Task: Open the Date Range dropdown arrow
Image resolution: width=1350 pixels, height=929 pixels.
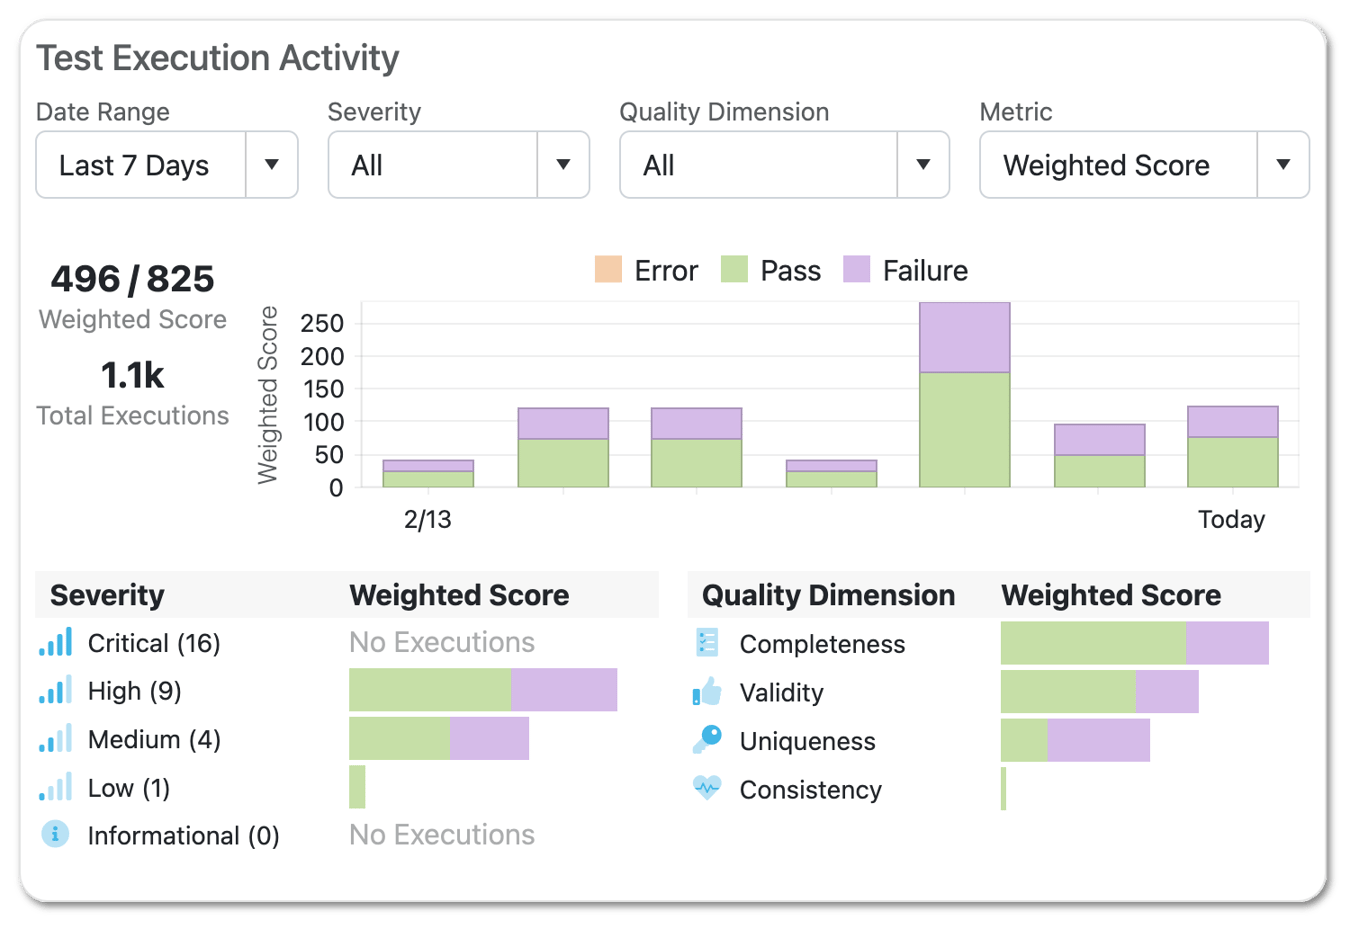Action: coord(271,165)
